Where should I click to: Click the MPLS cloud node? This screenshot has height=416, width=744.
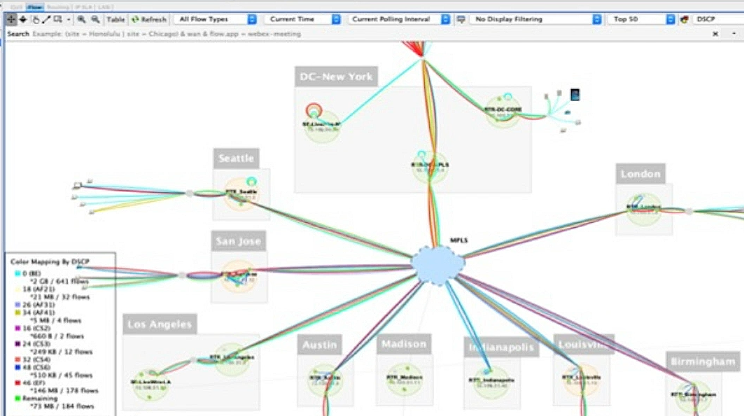[x=438, y=264]
